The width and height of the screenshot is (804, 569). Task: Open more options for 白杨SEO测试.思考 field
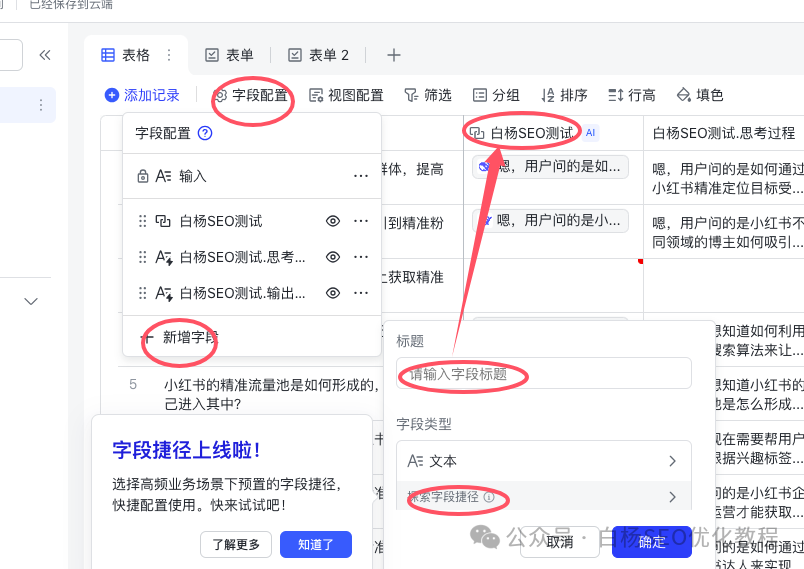pyautogui.click(x=361, y=257)
